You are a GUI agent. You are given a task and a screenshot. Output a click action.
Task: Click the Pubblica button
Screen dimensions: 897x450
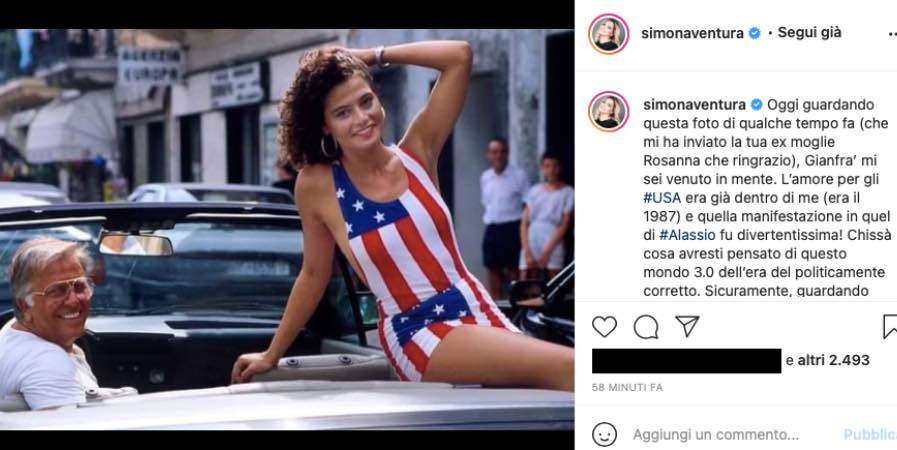pos(870,435)
